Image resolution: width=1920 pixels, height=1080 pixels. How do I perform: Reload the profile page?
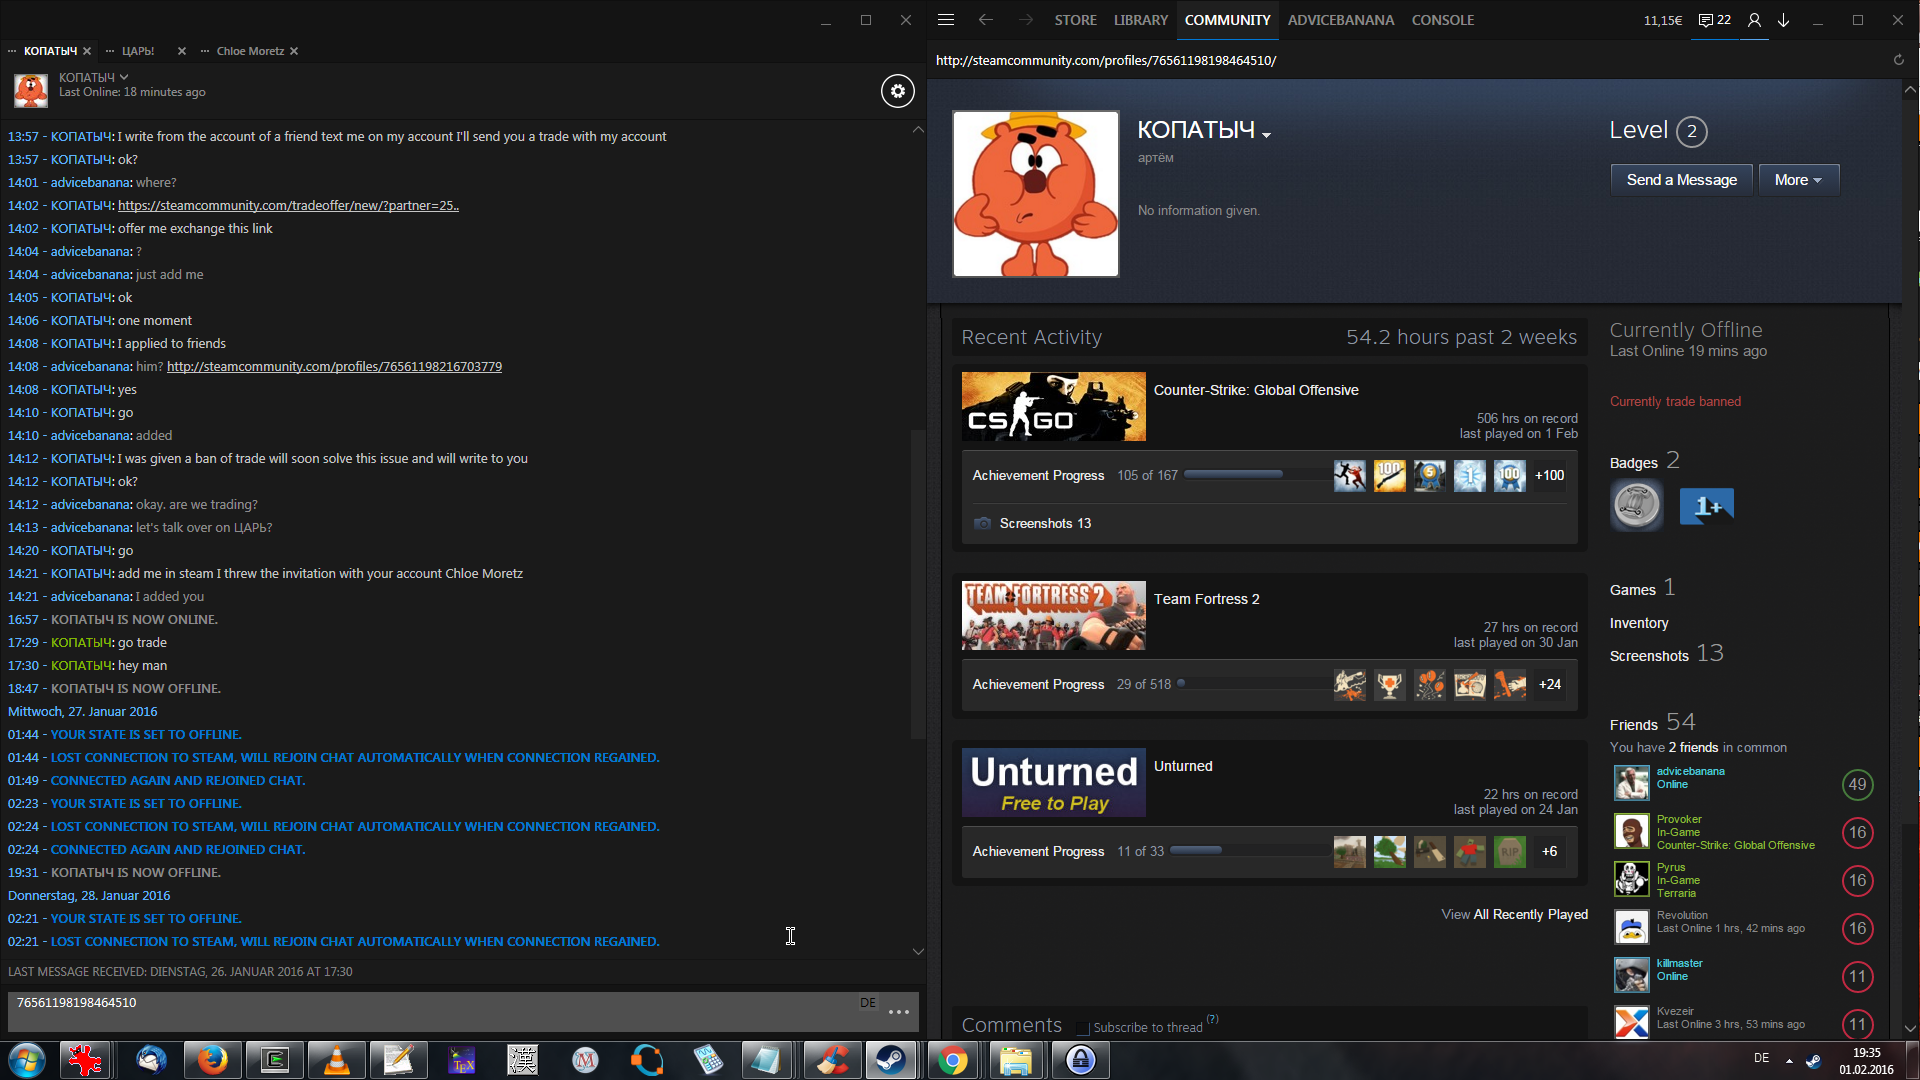coord(1898,60)
